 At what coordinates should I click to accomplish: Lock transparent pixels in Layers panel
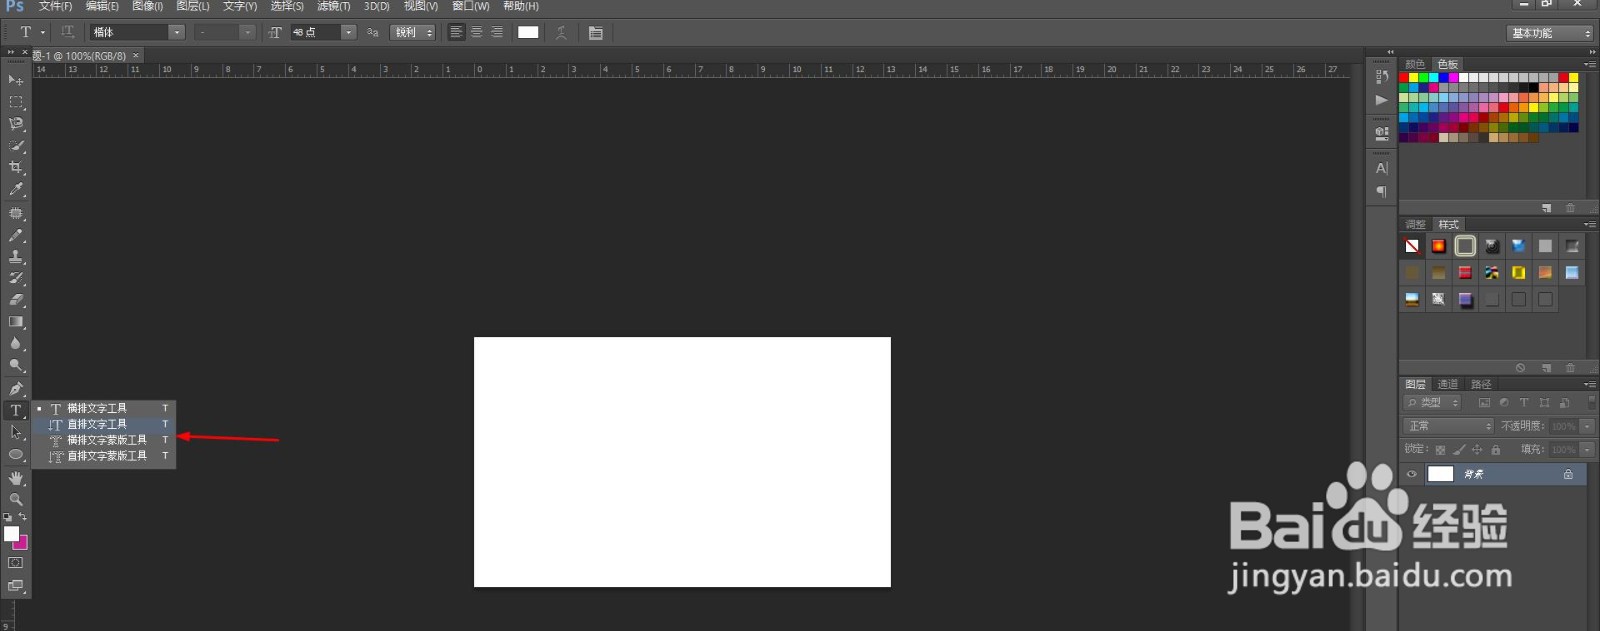click(1440, 450)
